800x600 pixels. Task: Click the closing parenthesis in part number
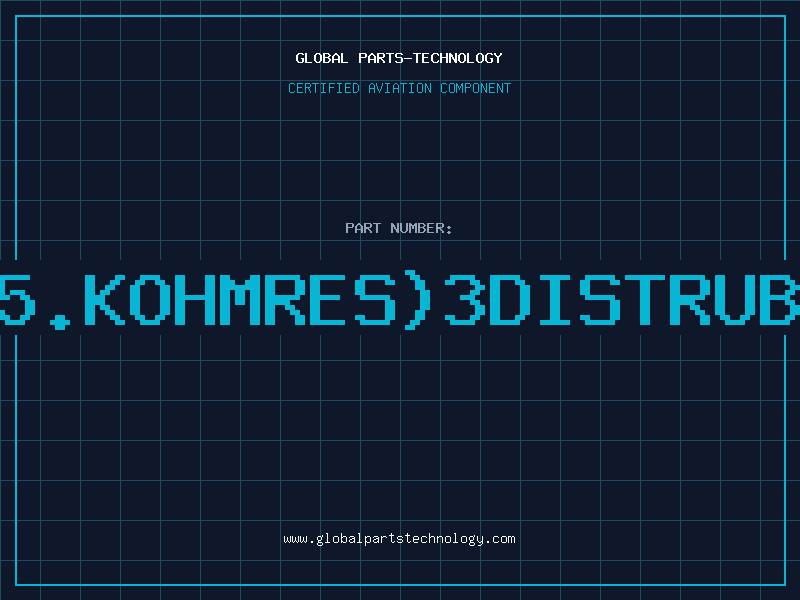pyautogui.click(x=417, y=301)
